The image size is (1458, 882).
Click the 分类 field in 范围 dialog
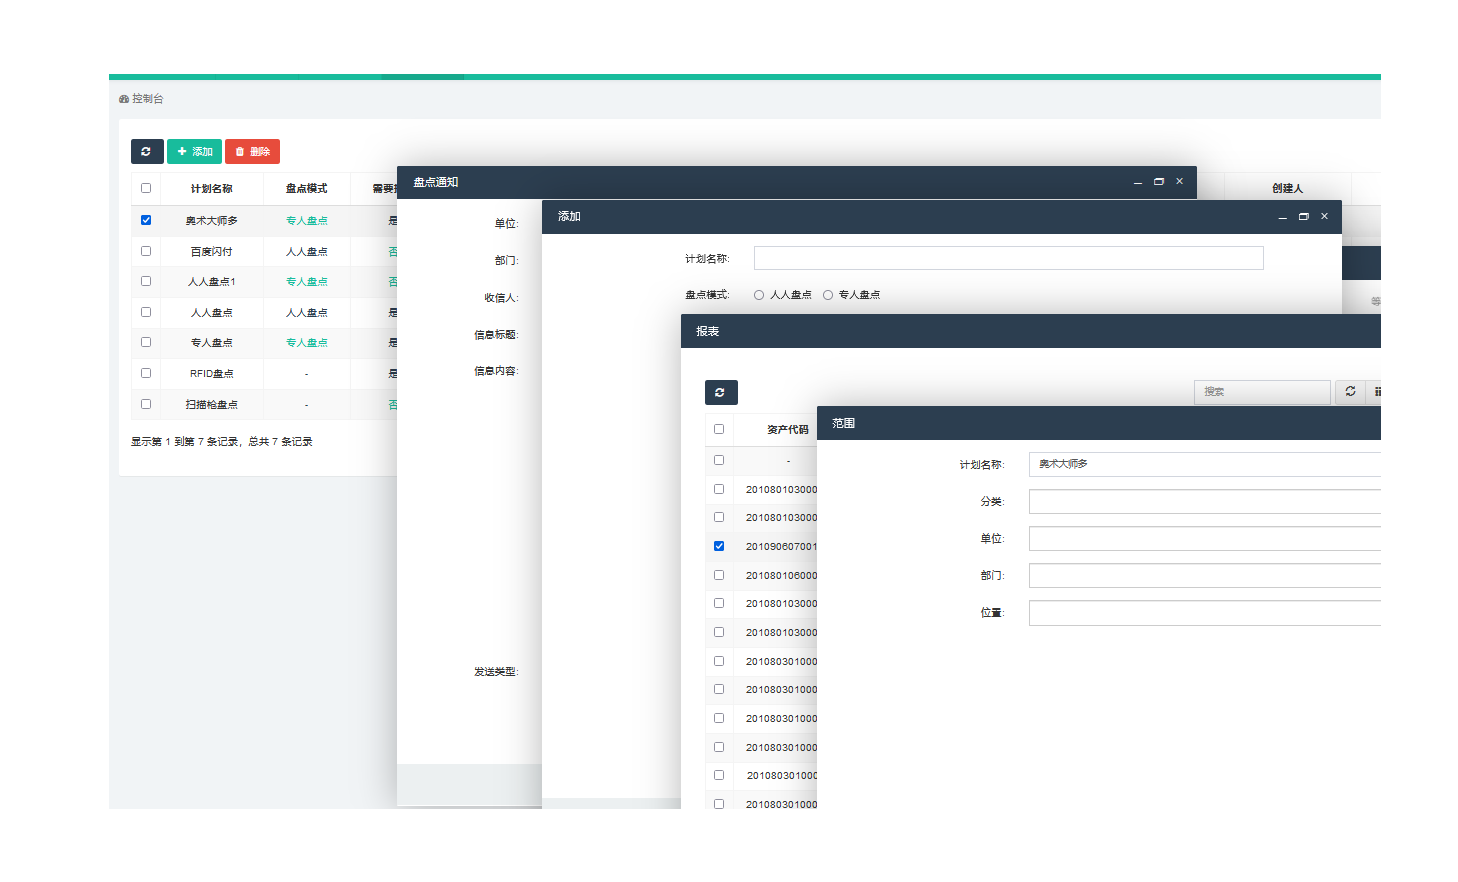[x=1205, y=501]
